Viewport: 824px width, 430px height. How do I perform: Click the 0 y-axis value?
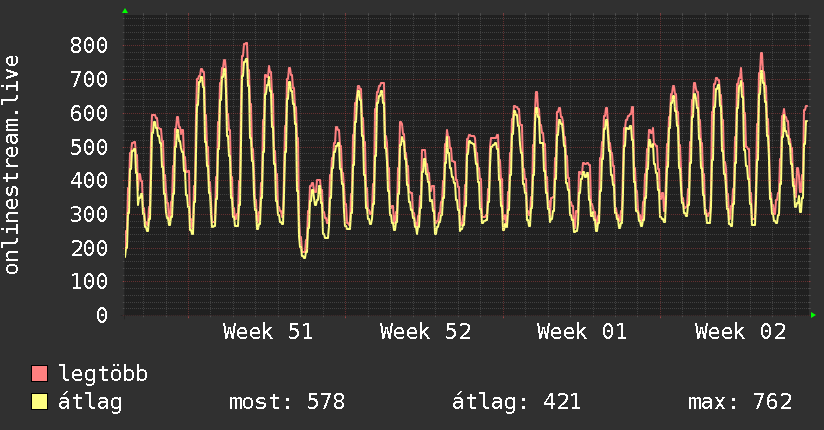pyautogui.click(x=102, y=315)
